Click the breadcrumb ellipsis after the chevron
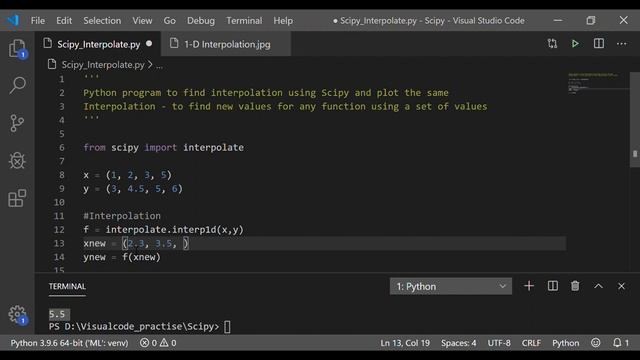The image size is (640, 360). [x=159, y=65]
